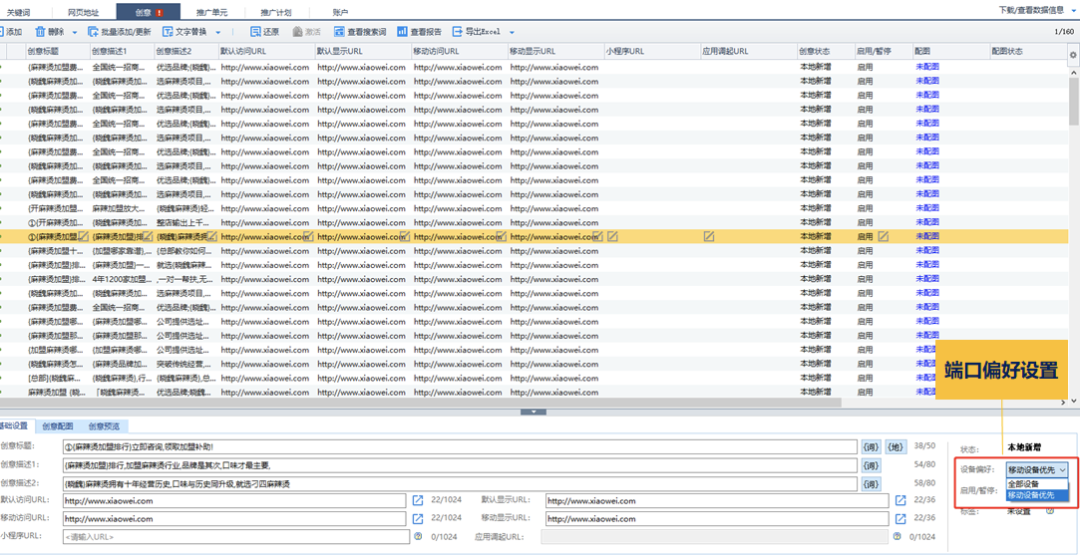Click edit icon in highlighted row's 启用/暂停 cell
1080x557 pixels.
[x=883, y=237]
